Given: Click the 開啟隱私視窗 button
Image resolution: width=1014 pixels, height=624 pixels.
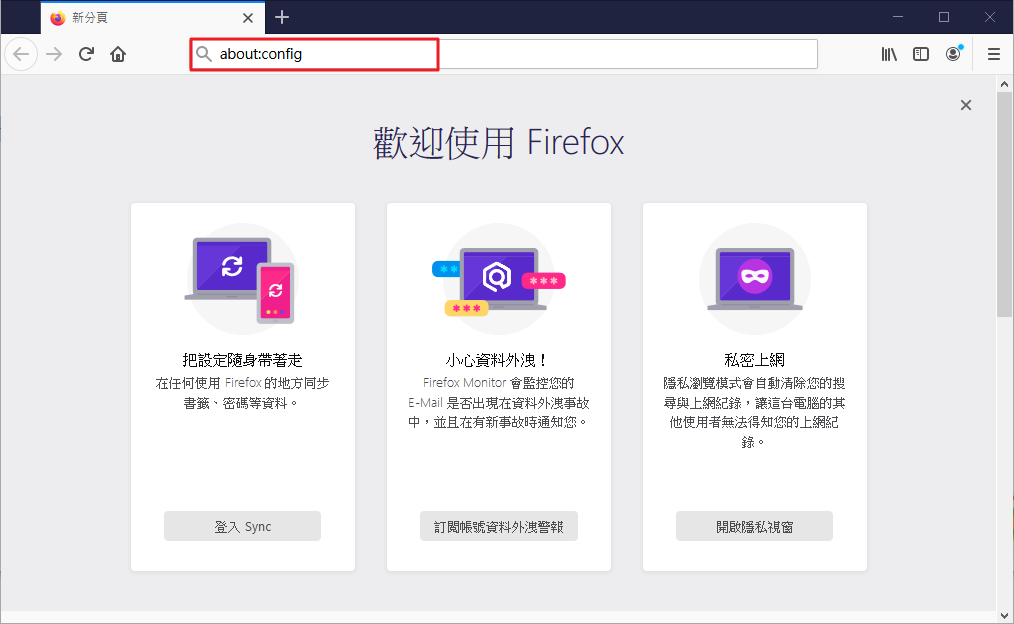Looking at the screenshot, I should pos(755,526).
